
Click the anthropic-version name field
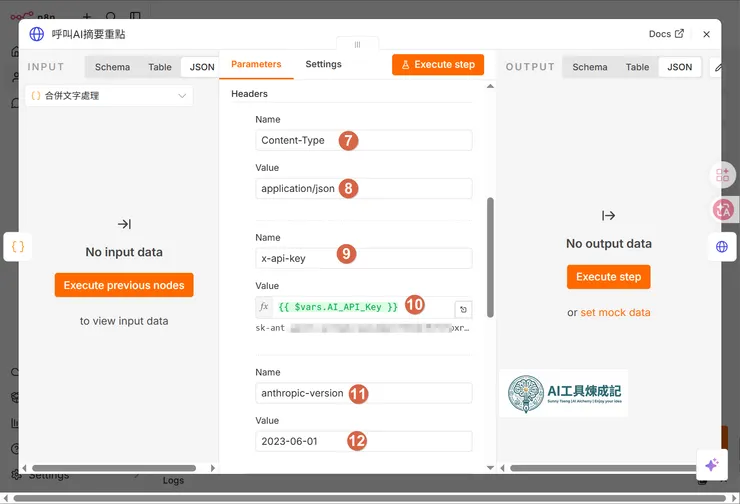click(x=363, y=393)
